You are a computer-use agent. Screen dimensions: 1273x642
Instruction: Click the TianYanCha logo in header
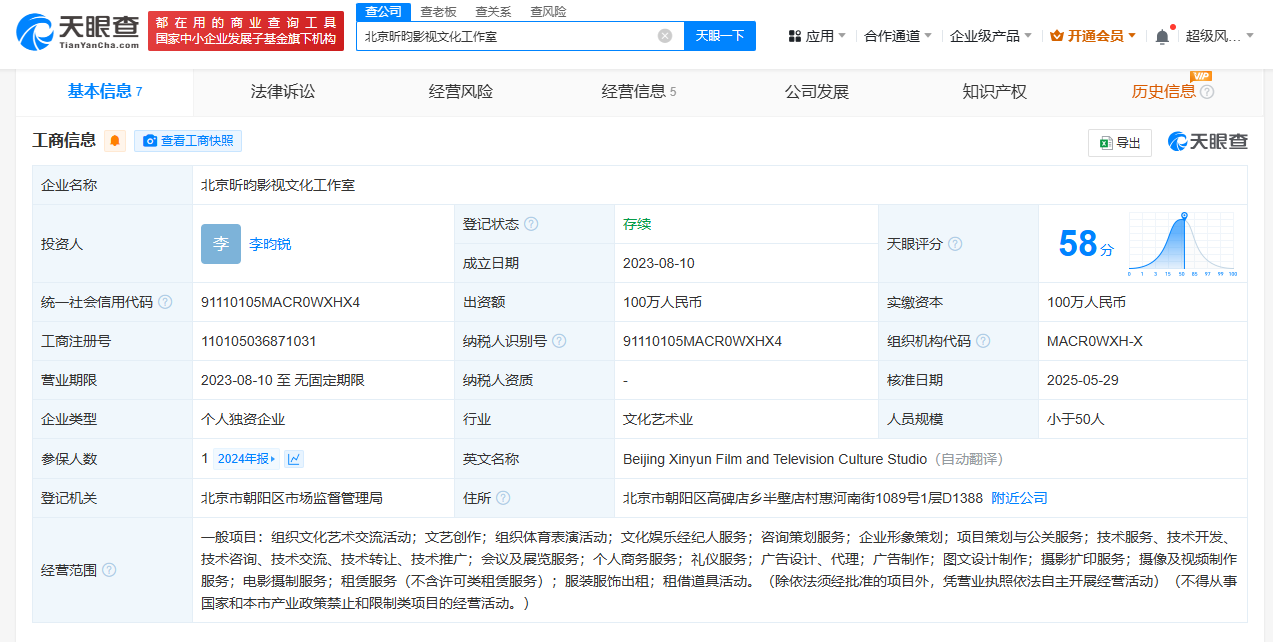point(78,31)
